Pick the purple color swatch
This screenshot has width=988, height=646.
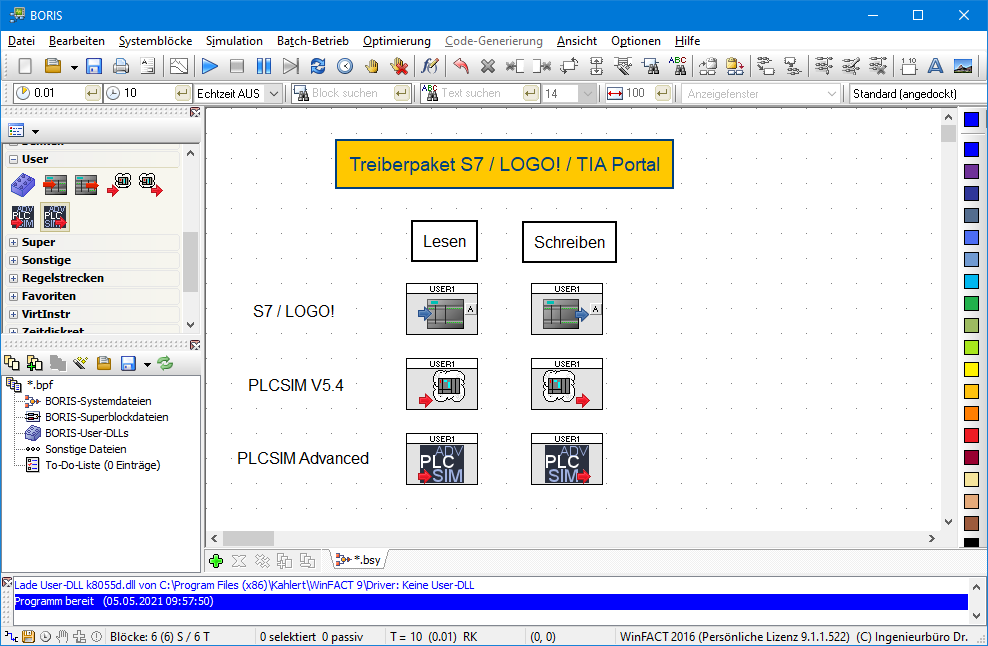(972, 171)
